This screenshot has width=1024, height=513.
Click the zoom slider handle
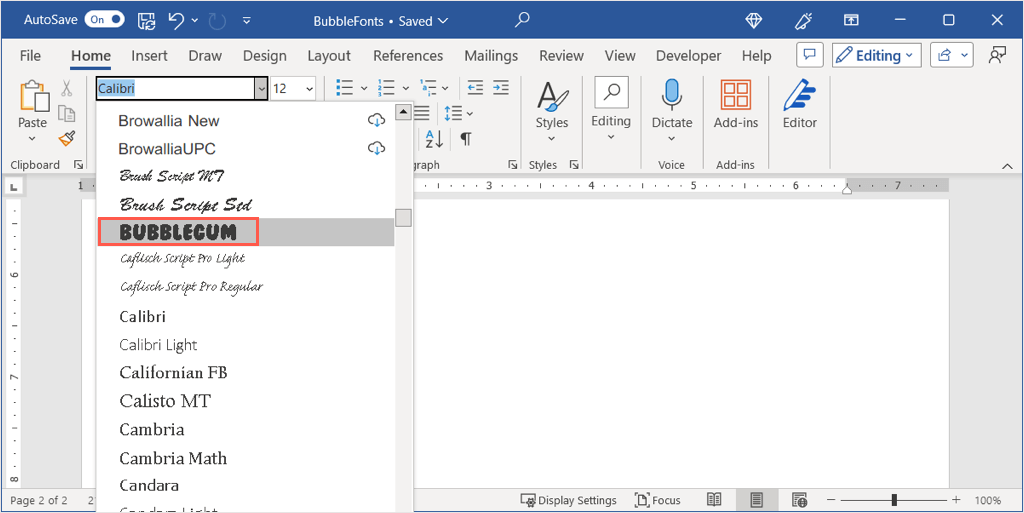point(894,500)
